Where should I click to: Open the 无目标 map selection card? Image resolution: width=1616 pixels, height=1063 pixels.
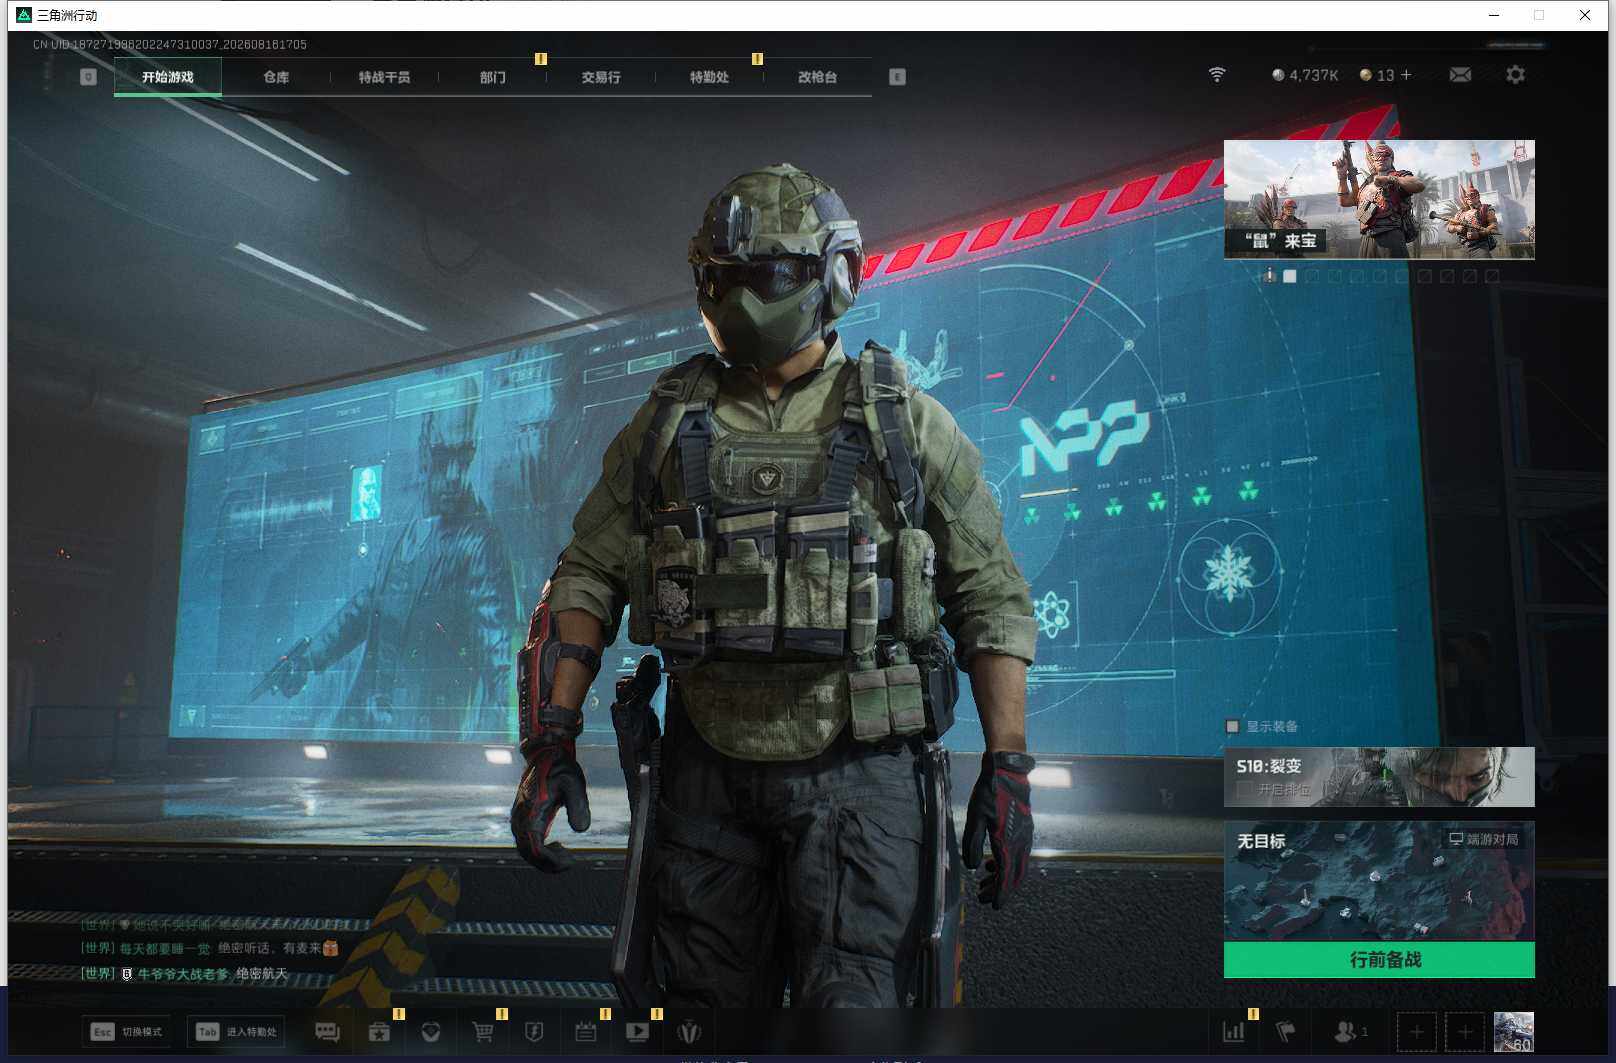1379,881
